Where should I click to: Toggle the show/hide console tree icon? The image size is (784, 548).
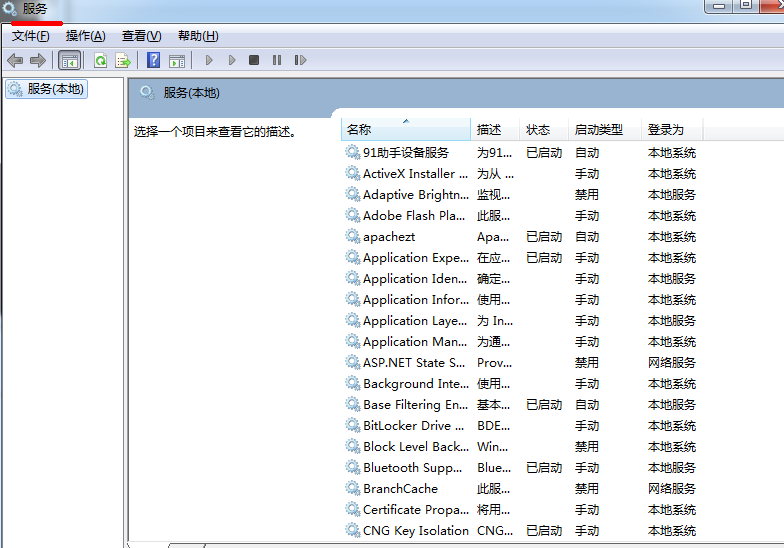tap(70, 60)
